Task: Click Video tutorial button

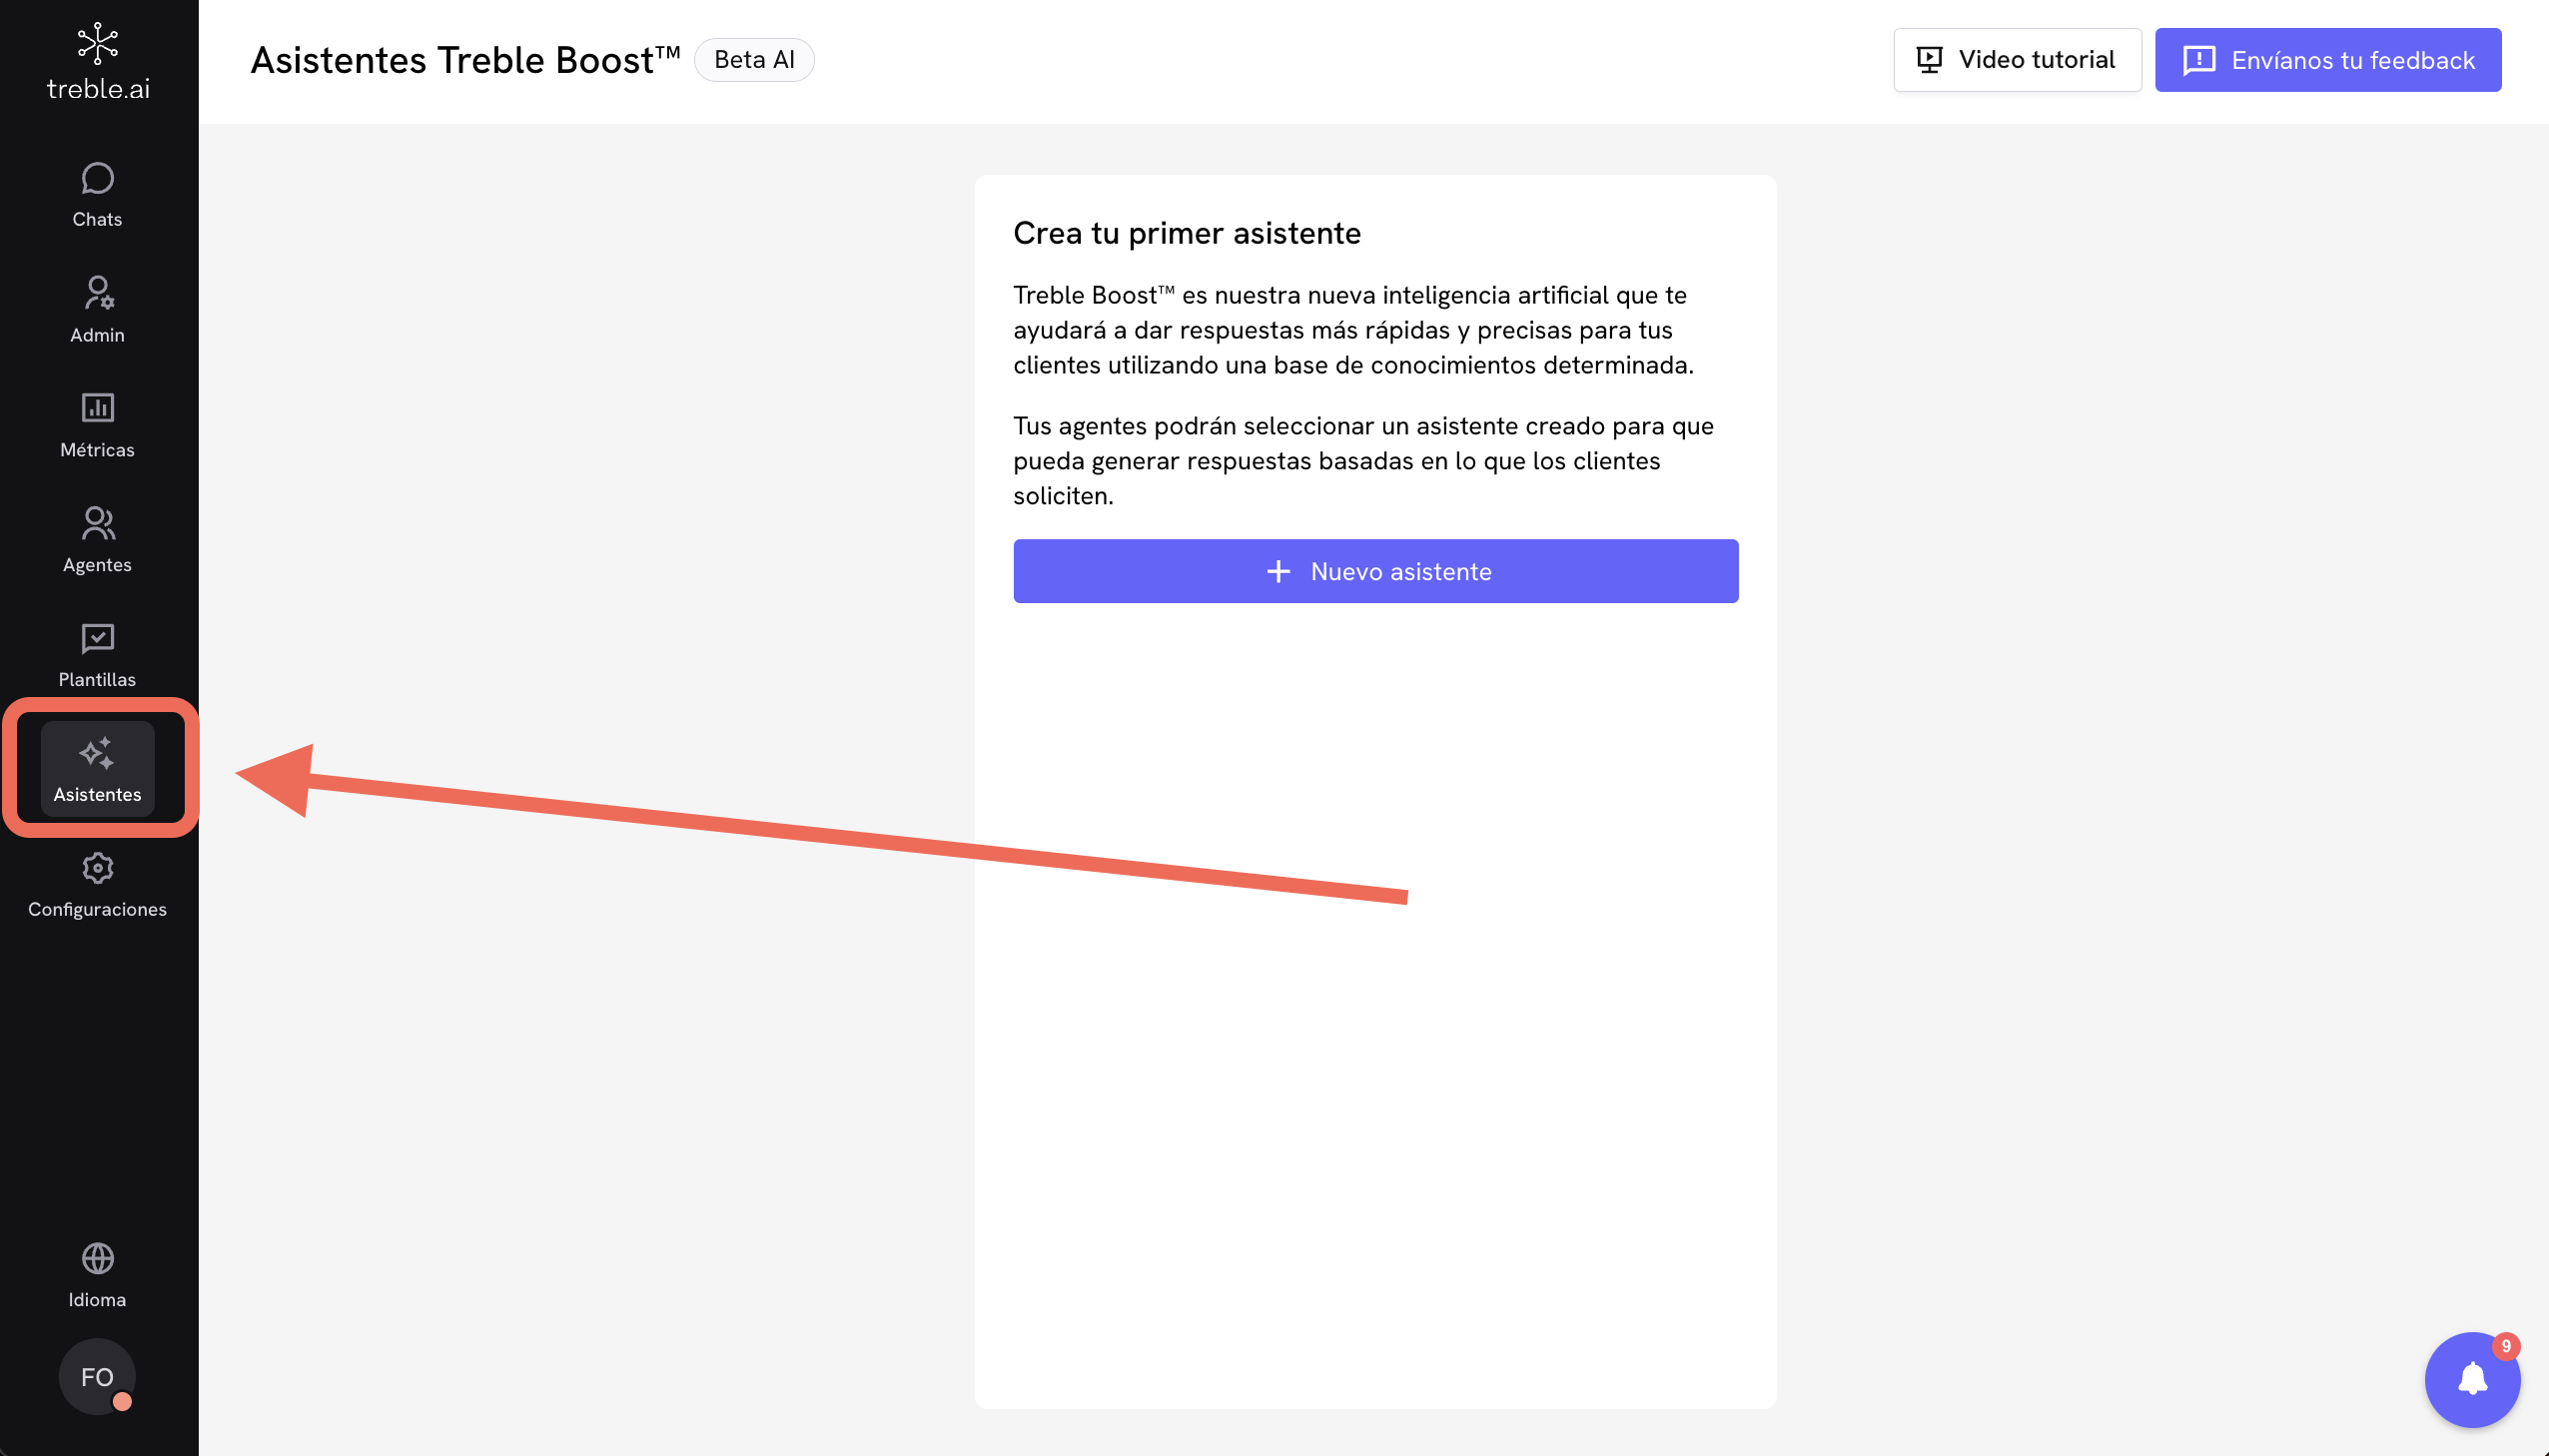Action: pyautogui.click(x=2016, y=60)
